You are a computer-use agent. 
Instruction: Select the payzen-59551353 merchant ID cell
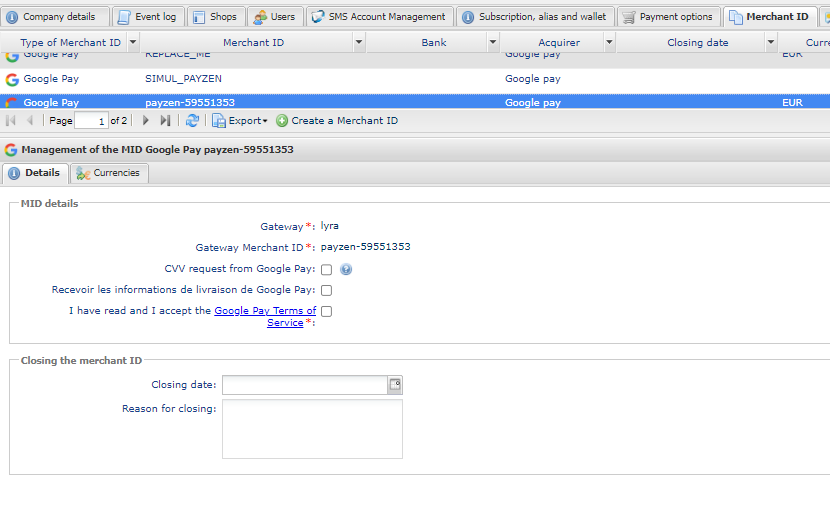[190, 102]
